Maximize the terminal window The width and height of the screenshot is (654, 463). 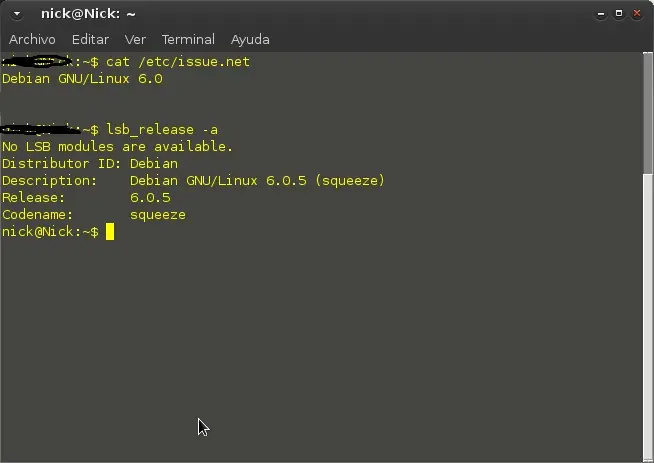619,14
